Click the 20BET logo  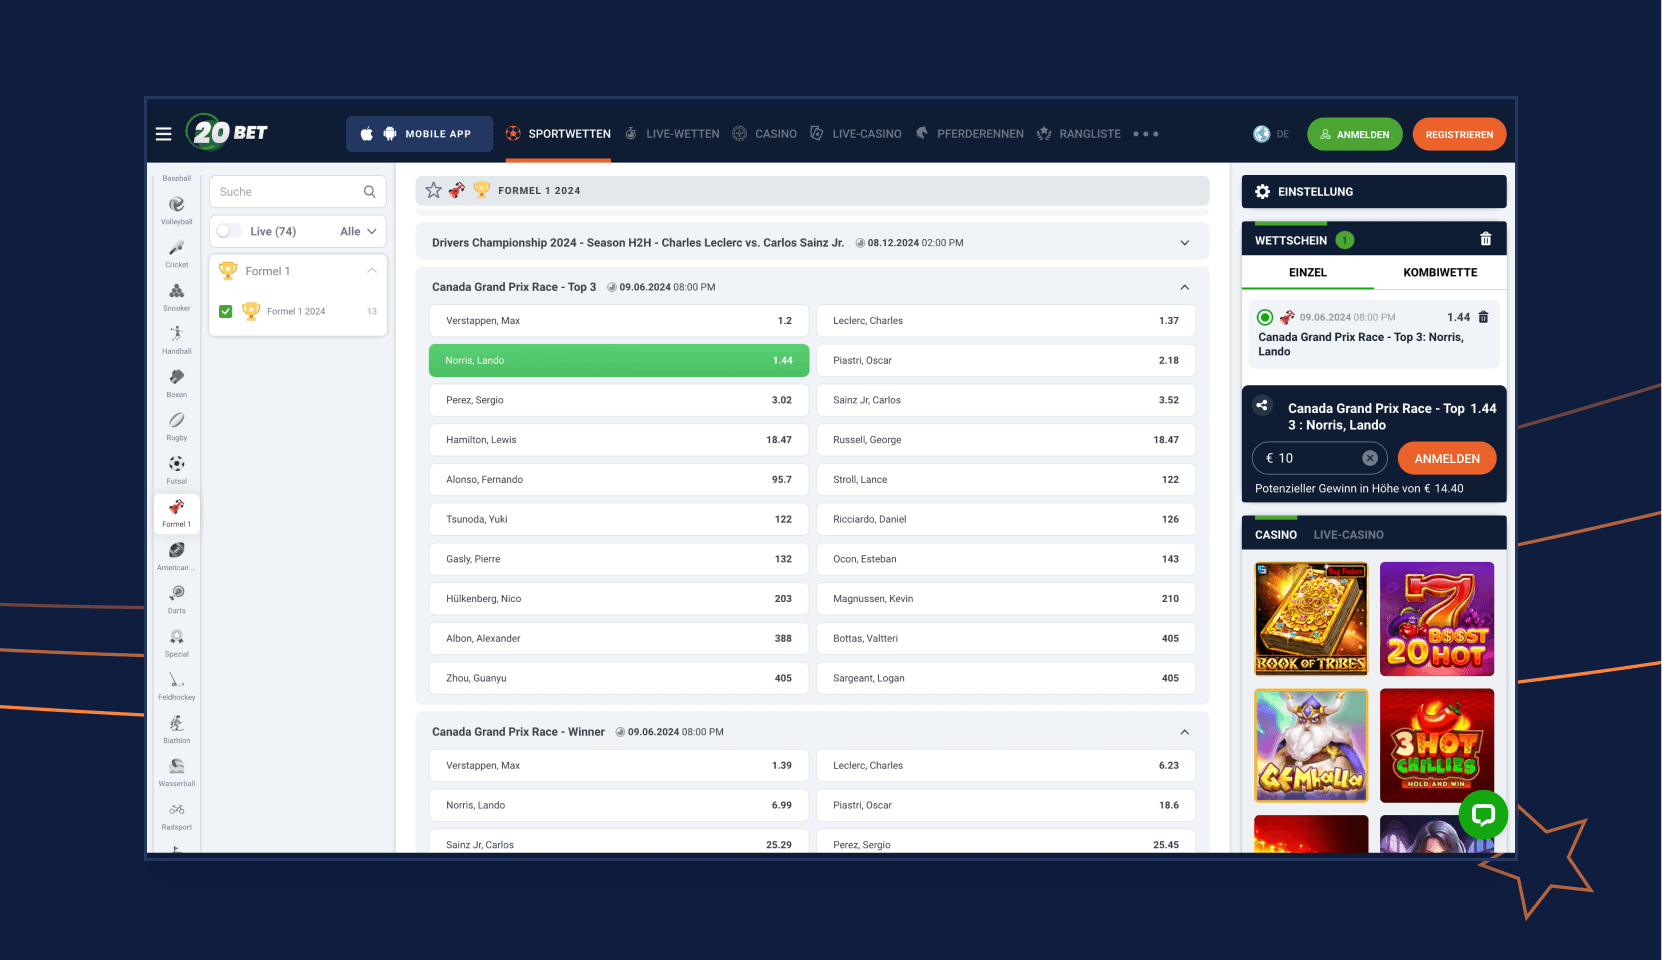227,132
